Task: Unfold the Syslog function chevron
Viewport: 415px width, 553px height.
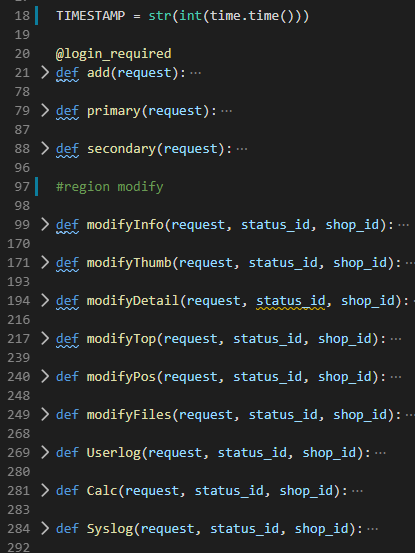Action: point(45,529)
